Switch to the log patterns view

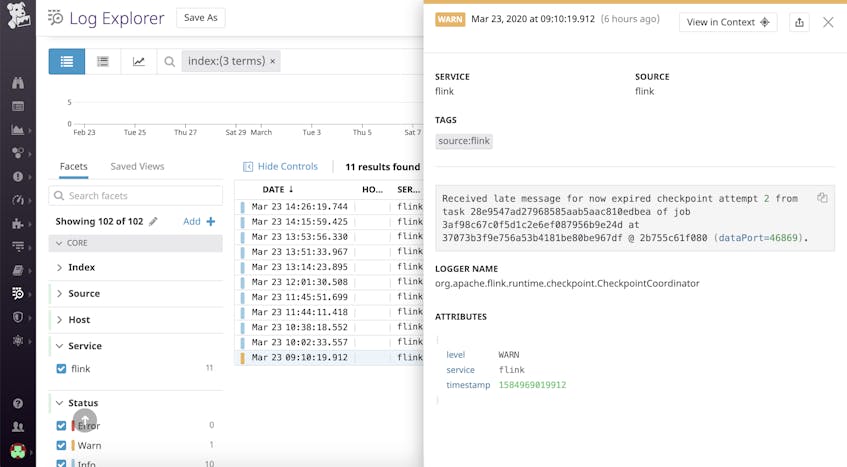pyautogui.click(x=103, y=62)
